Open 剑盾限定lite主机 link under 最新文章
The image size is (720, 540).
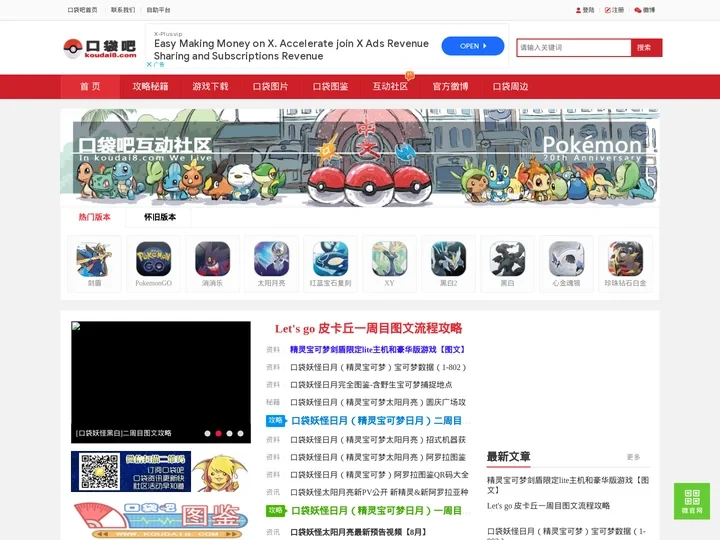coord(568,485)
